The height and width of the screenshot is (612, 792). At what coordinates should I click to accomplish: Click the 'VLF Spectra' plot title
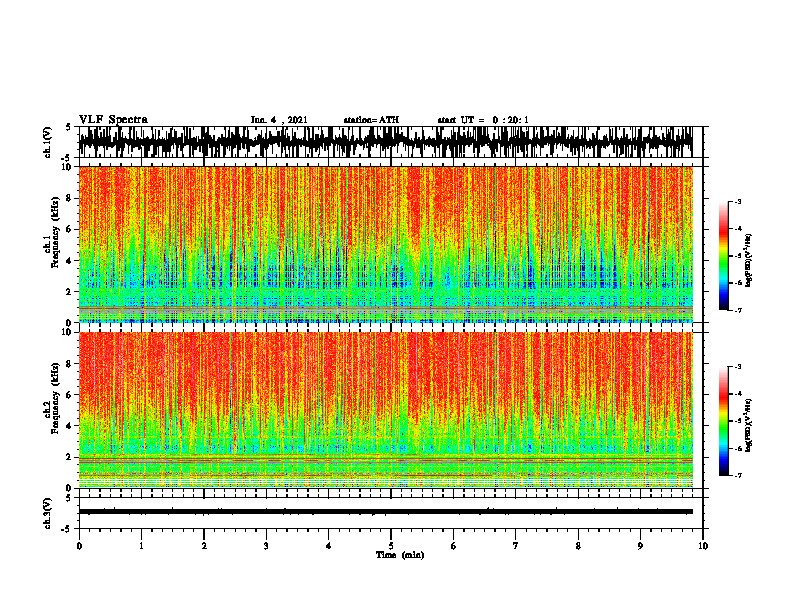pyautogui.click(x=113, y=119)
